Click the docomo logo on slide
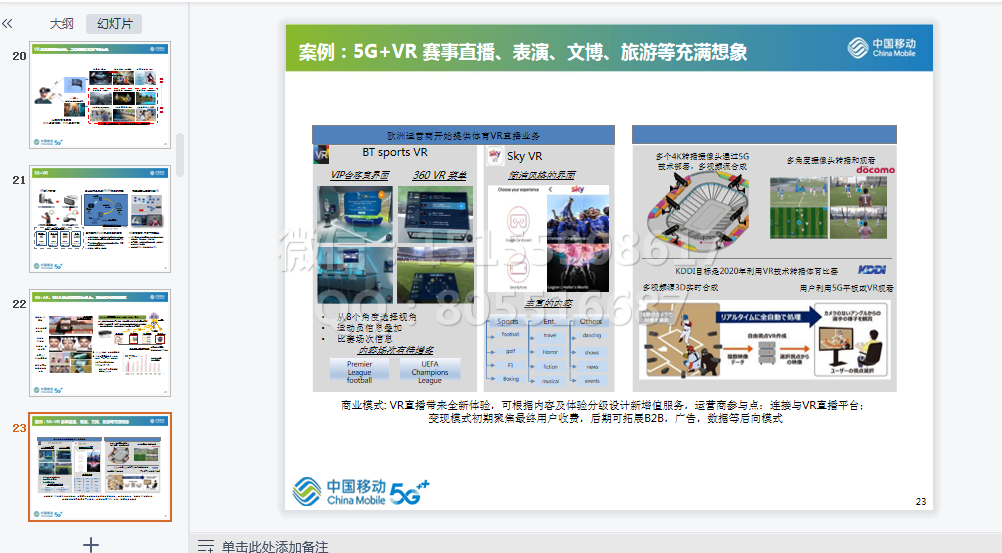 coord(875,170)
